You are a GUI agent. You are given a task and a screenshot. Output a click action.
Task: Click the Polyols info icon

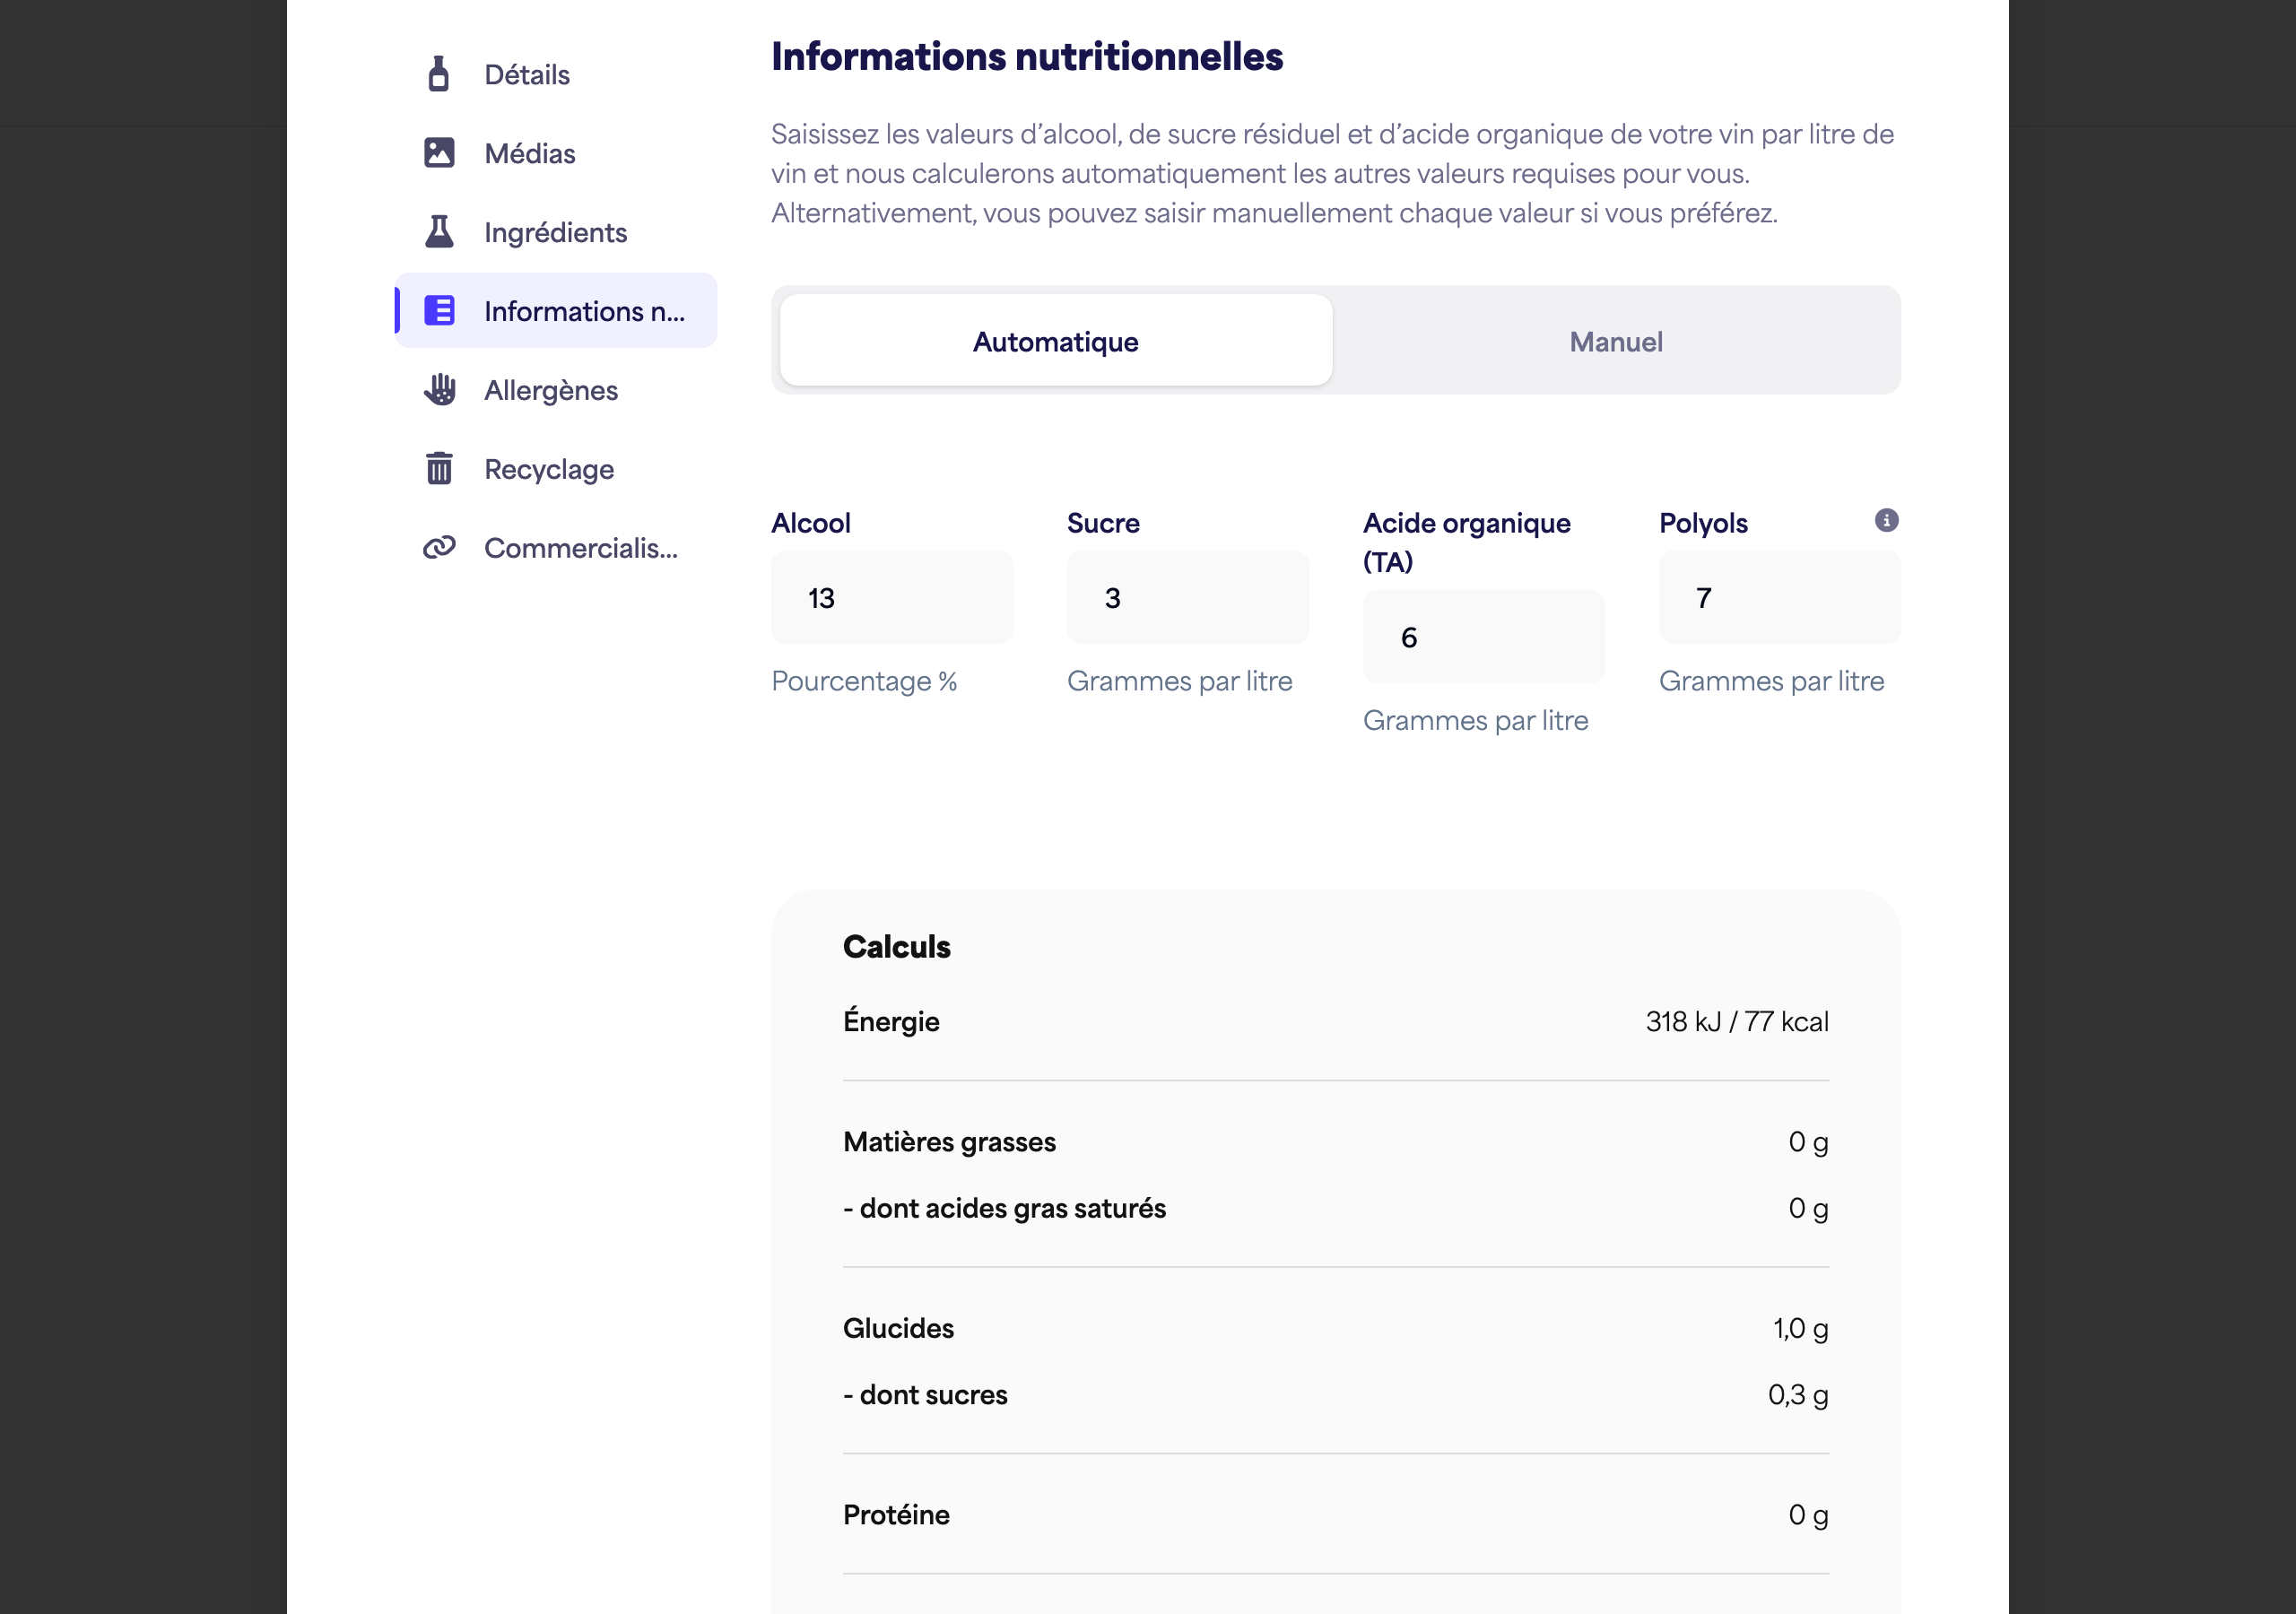point(1886,521)
